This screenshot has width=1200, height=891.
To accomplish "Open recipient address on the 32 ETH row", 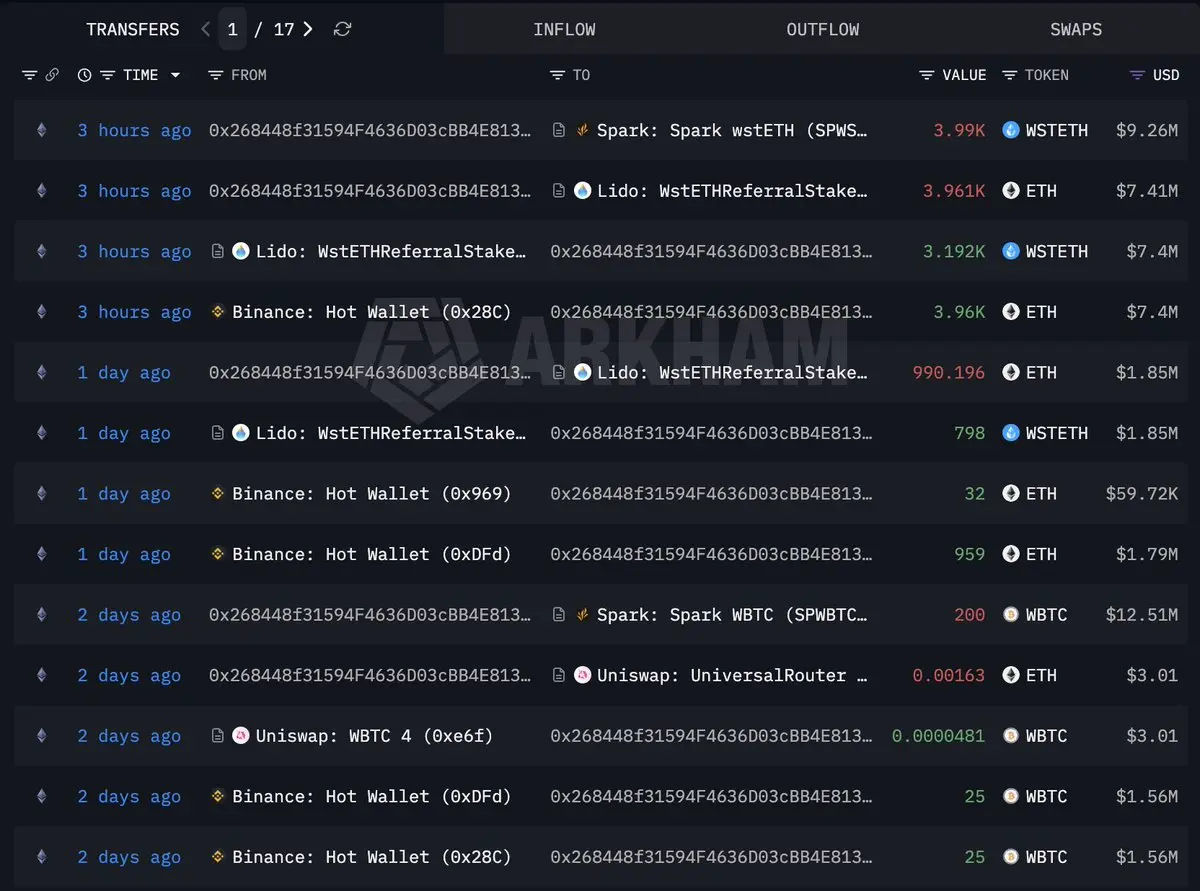I will pos(711,493).
